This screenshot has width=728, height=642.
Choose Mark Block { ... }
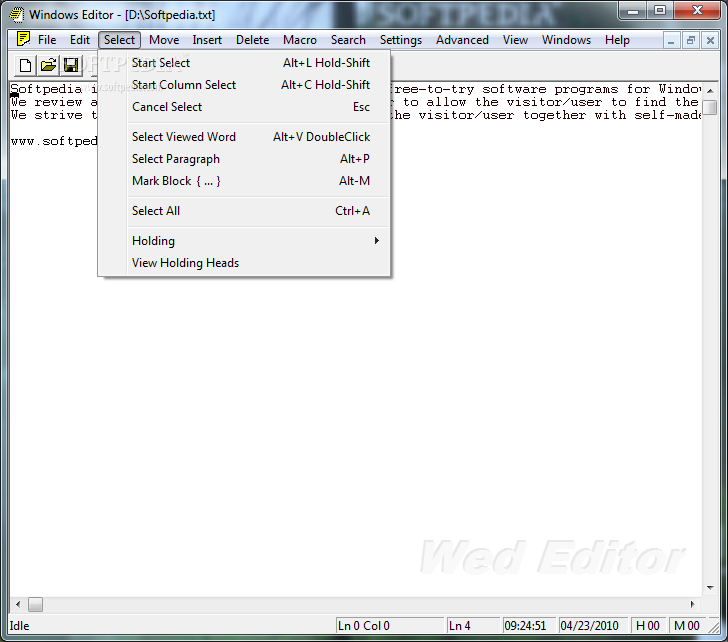(x=244, y=181)
